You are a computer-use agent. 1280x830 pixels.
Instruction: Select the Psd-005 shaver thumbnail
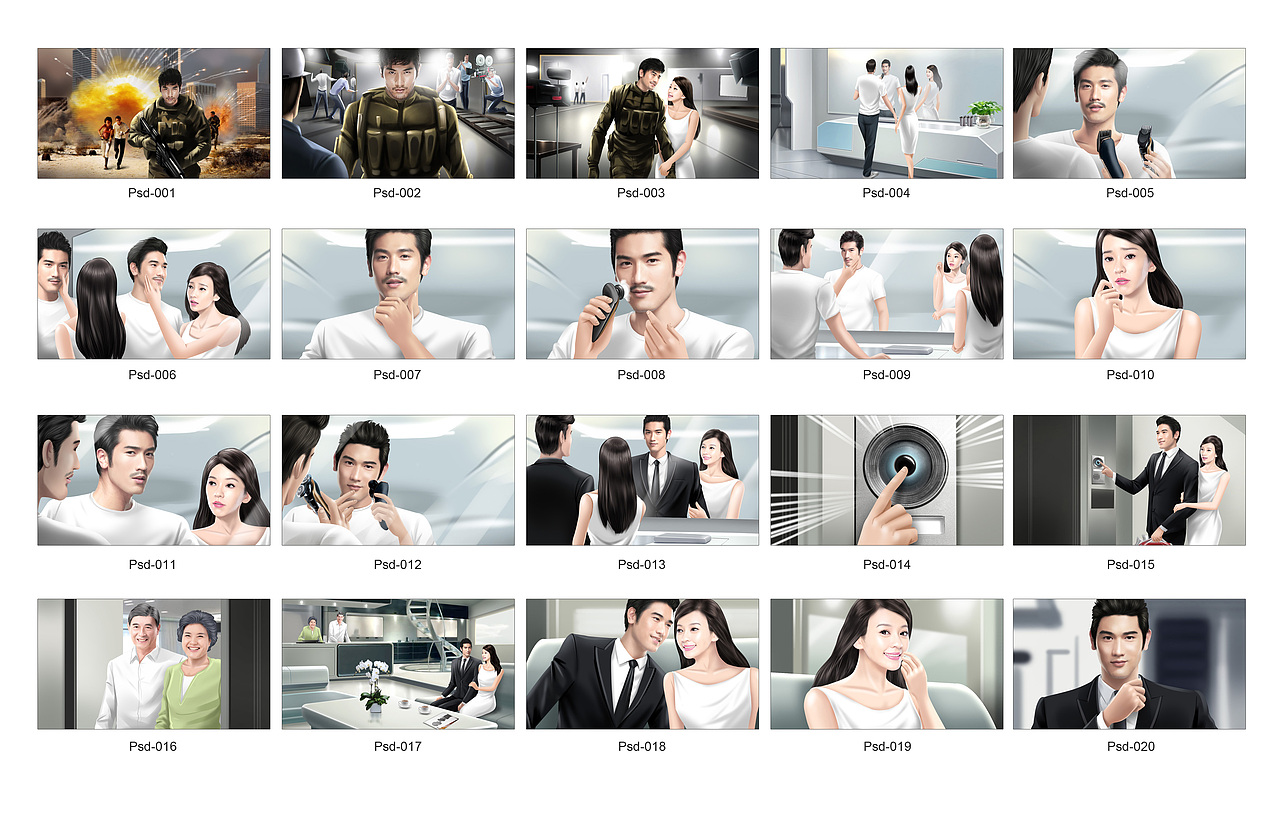click(1130, 113)
